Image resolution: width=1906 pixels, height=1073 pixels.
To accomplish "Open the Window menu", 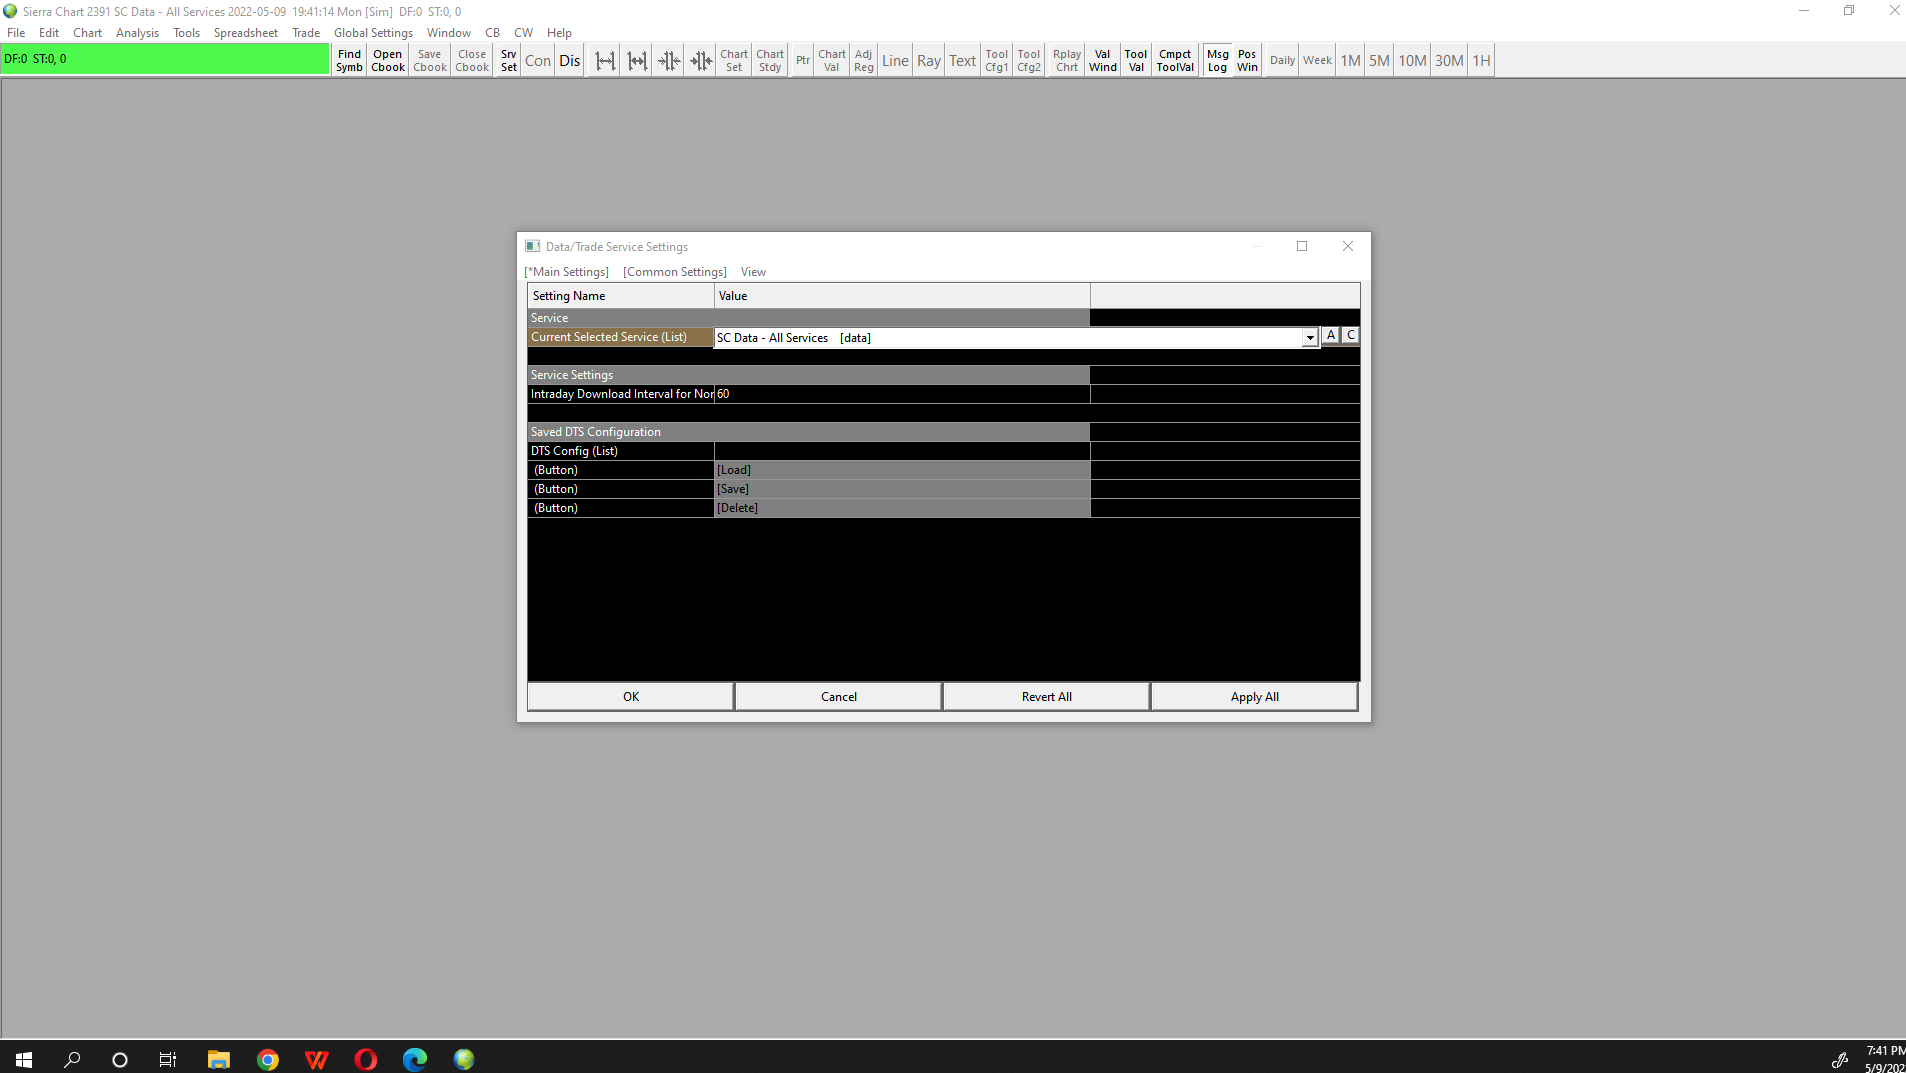I will 448,33.
